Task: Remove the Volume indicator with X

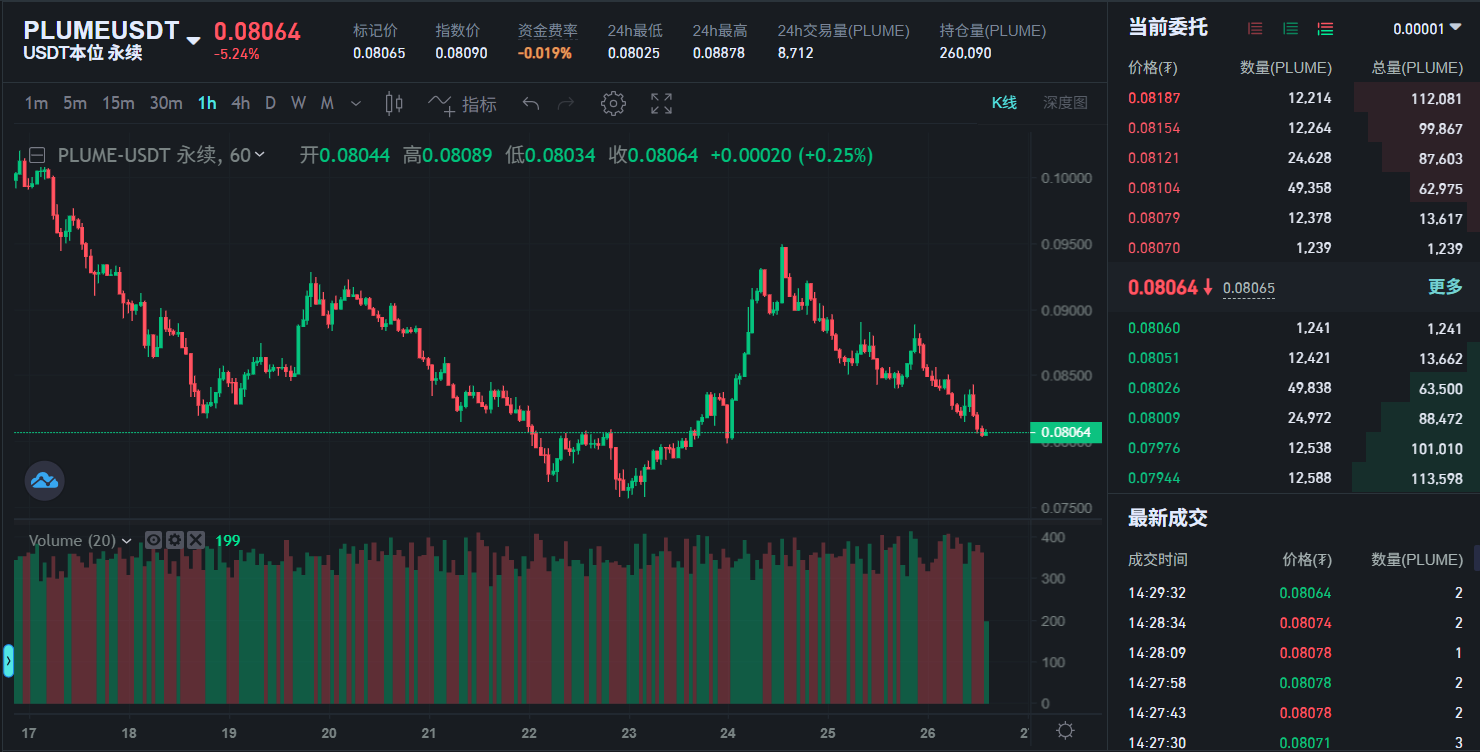Action: [x=196, y=540]
